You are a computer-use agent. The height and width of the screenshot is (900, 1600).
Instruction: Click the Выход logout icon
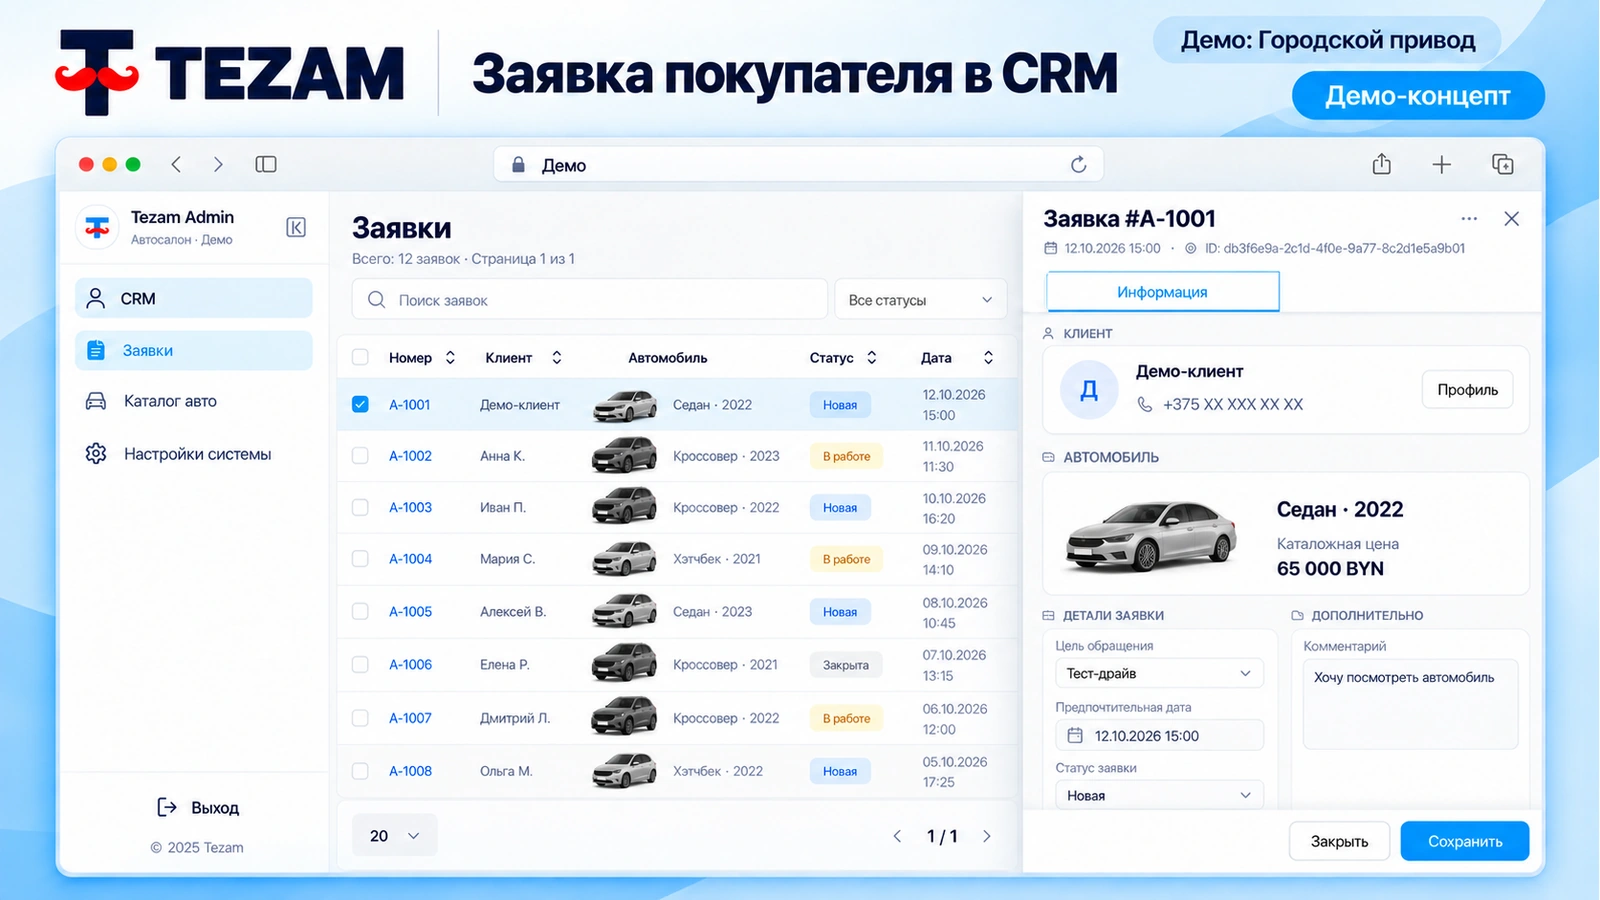(x=167, y=807)
